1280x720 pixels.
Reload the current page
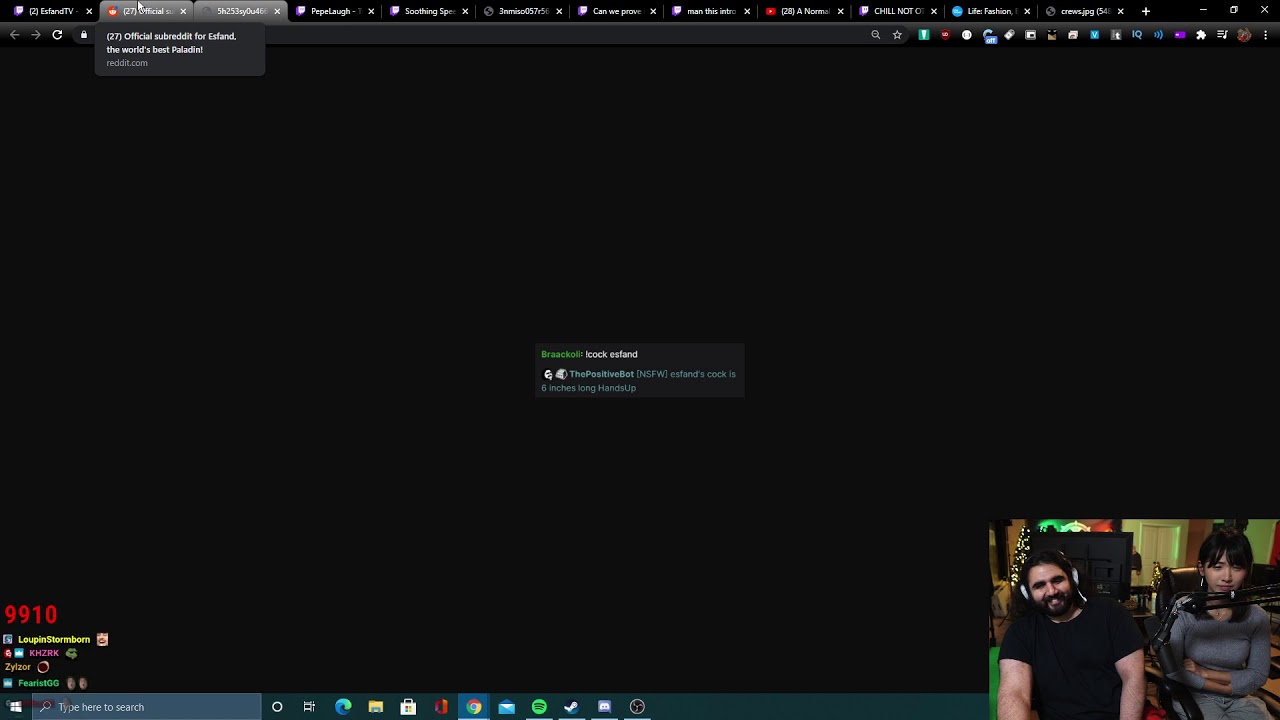click(57, 35)
